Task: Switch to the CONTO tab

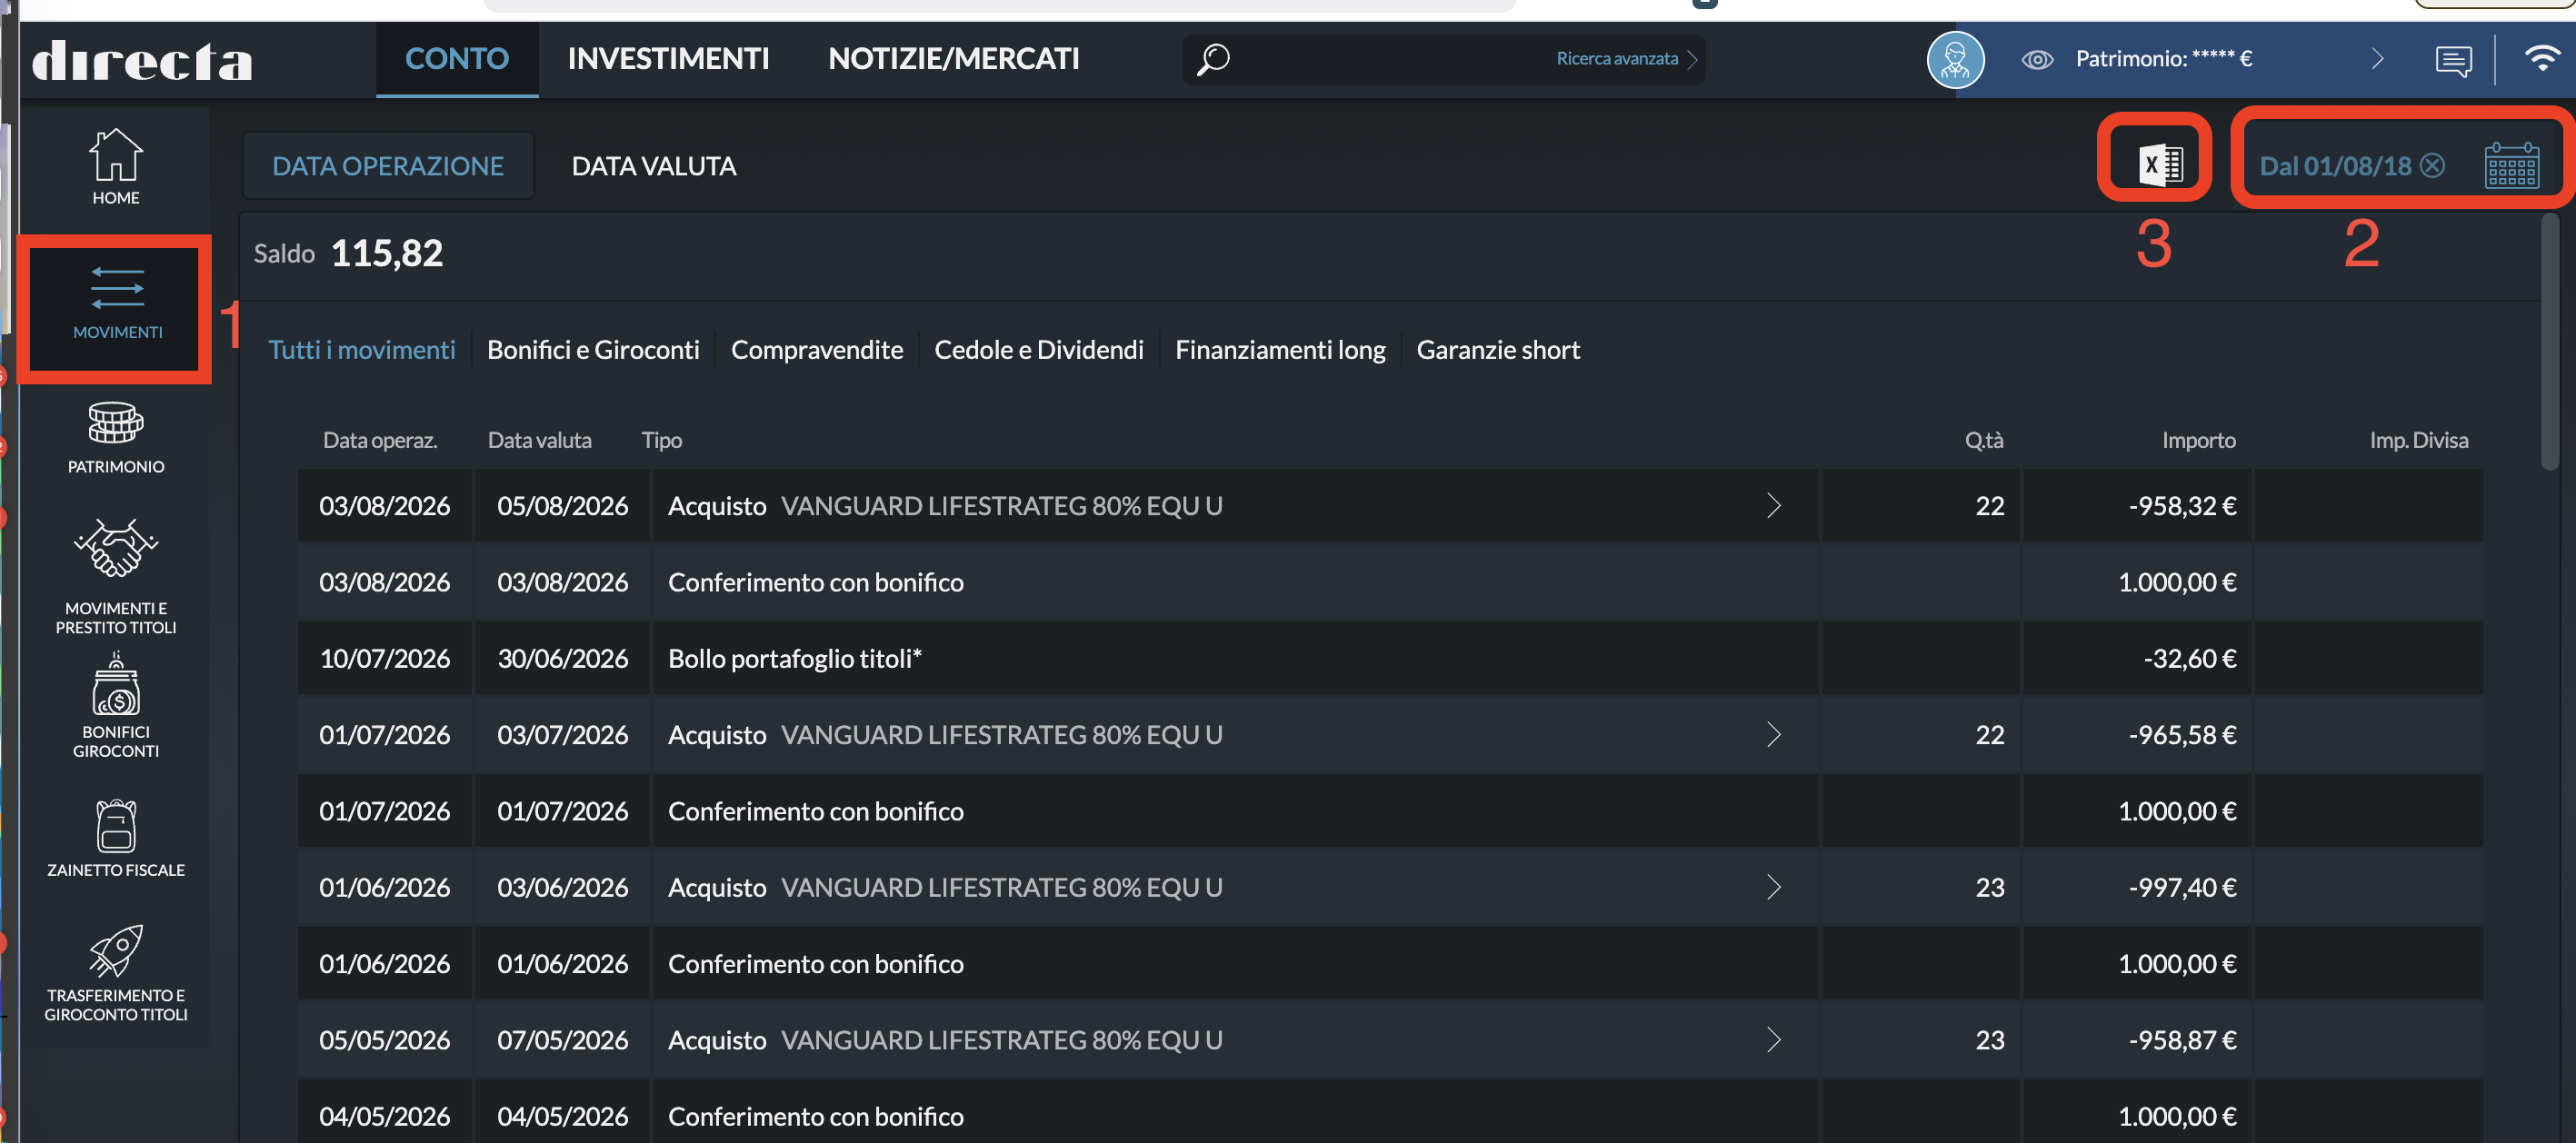Action: 457,59
